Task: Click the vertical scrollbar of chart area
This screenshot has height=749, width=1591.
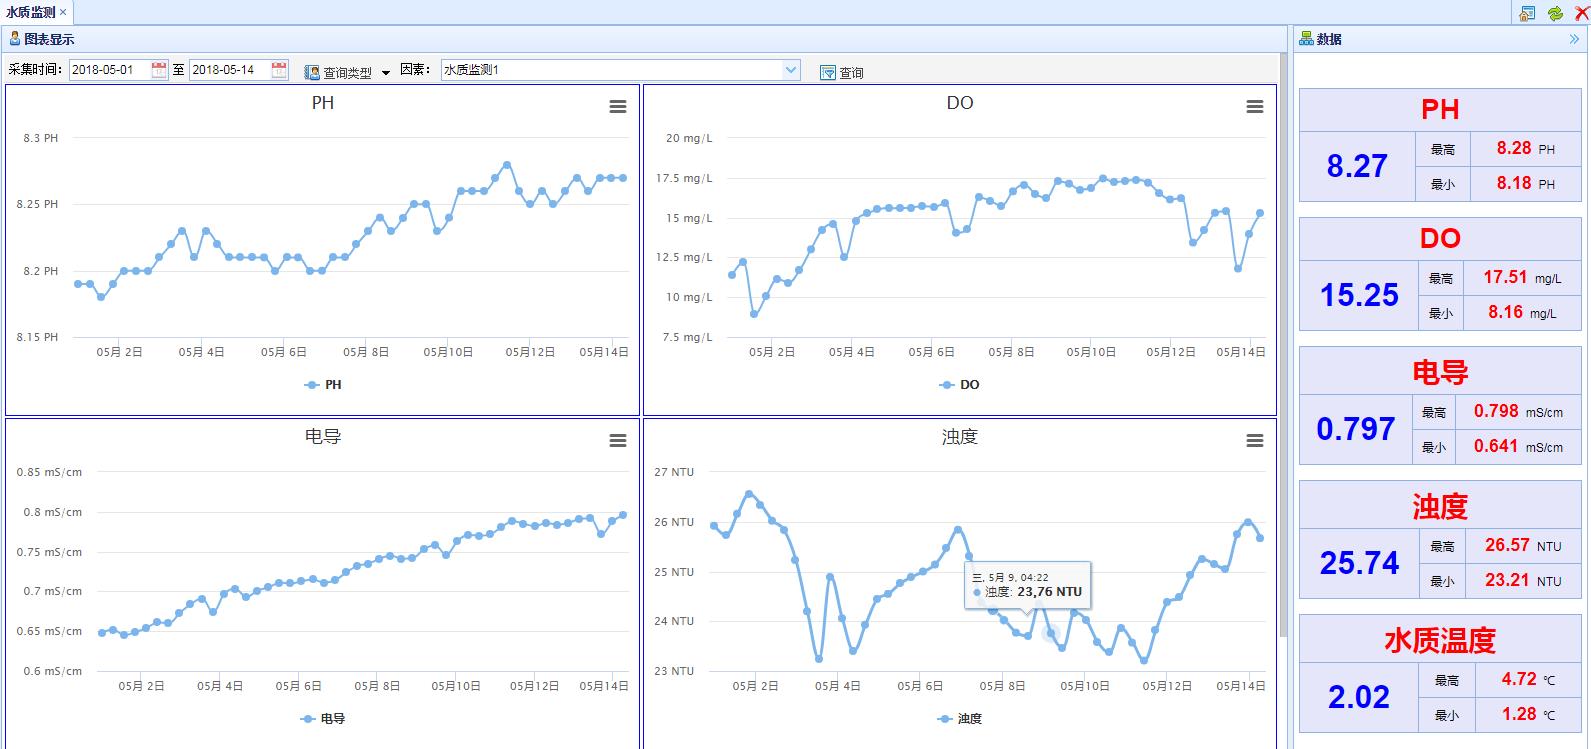Action: [1283, 350]
